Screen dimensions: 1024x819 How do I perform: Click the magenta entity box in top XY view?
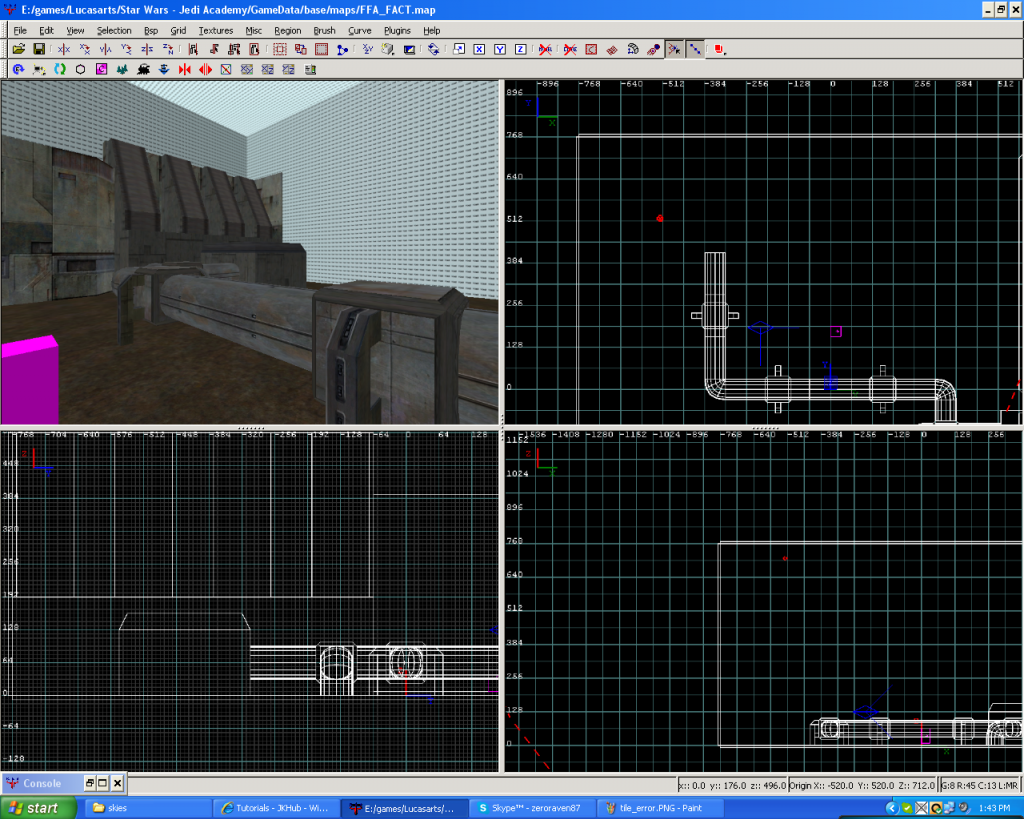836,332
